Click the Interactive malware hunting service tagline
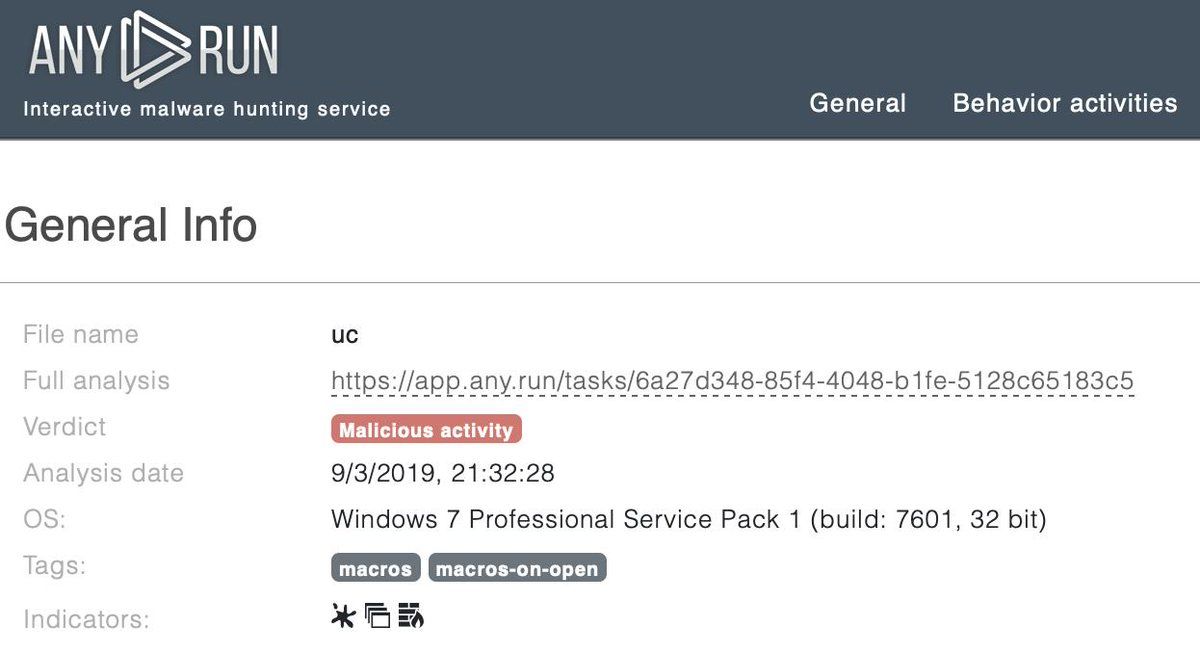The image size is (1200, 653). pyautogui.click(x=206, y=109)
